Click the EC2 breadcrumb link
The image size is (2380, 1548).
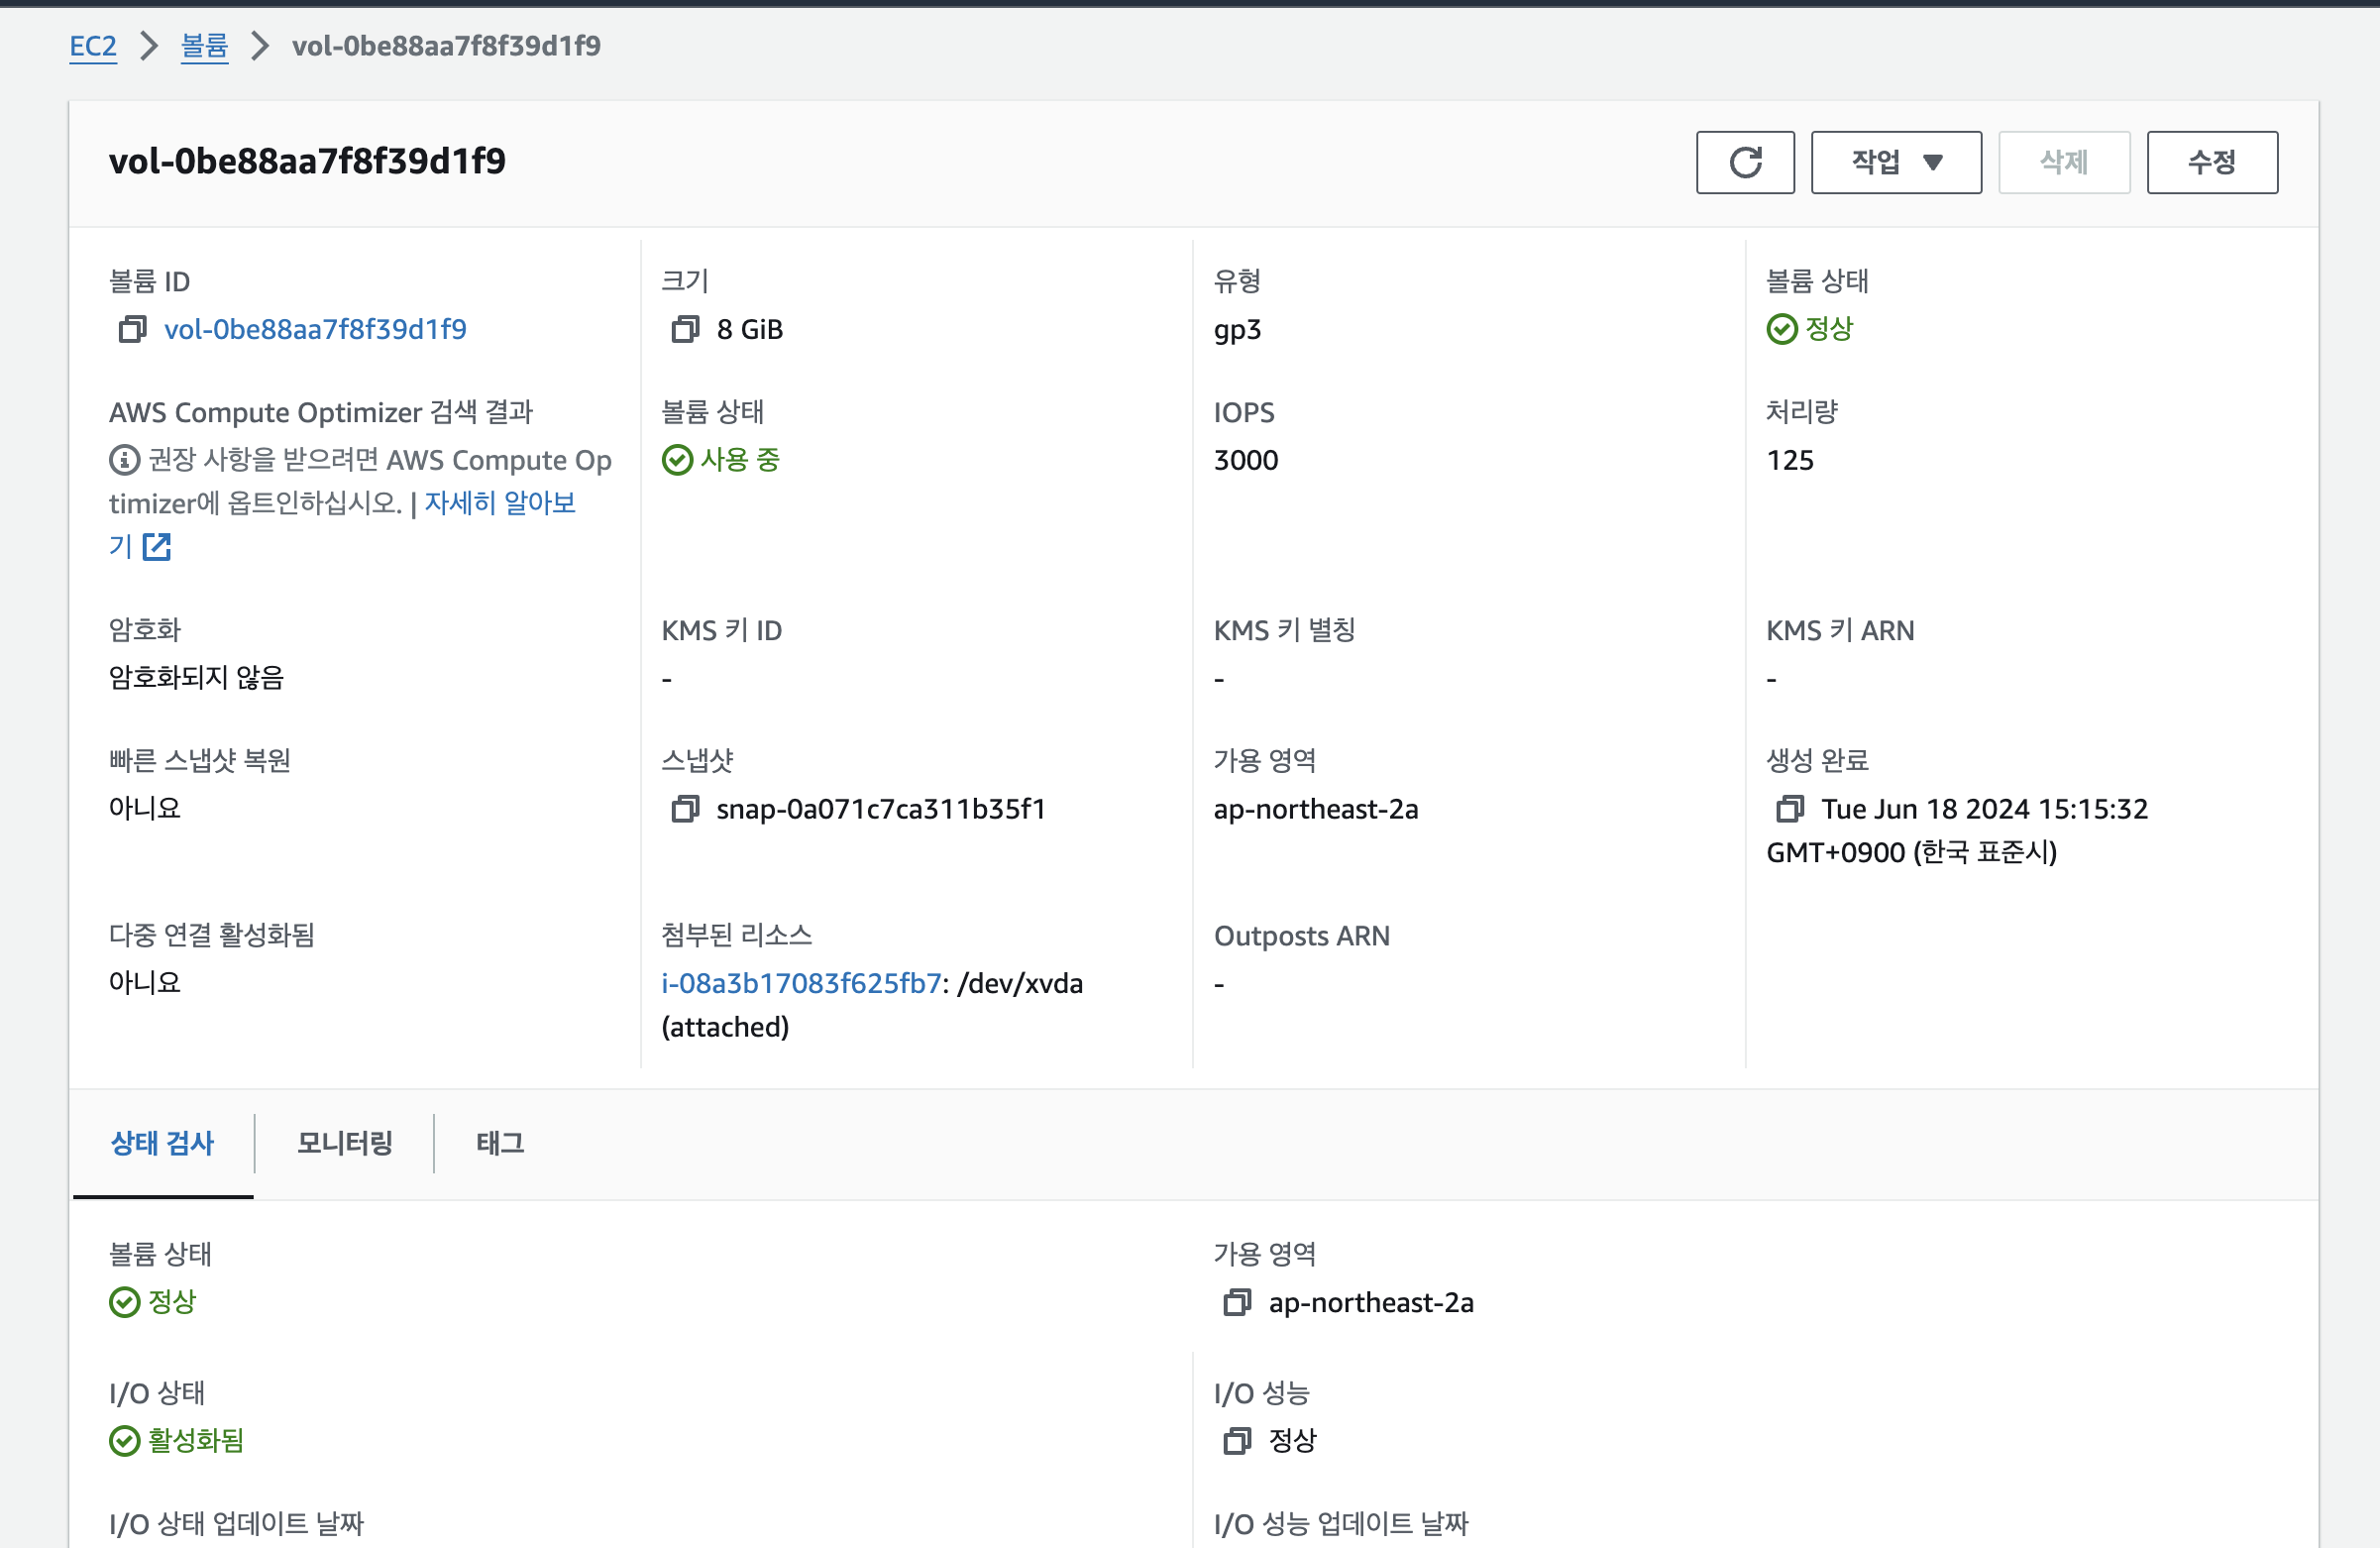point(93,46)
